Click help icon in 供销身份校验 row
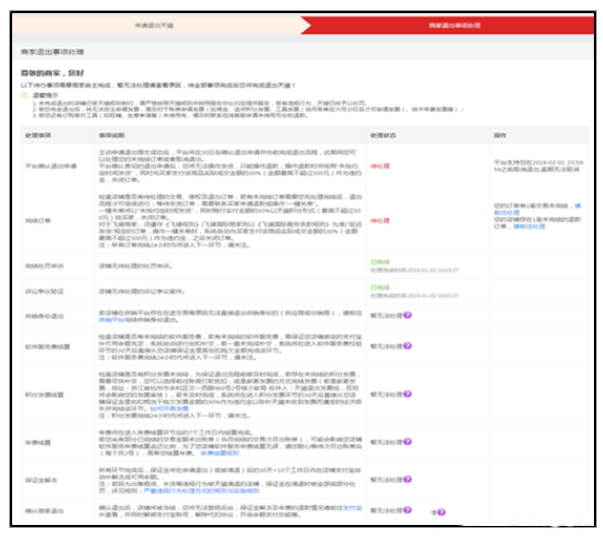The width and height of the screenshot is (603, 536). (x=408, y=314)
